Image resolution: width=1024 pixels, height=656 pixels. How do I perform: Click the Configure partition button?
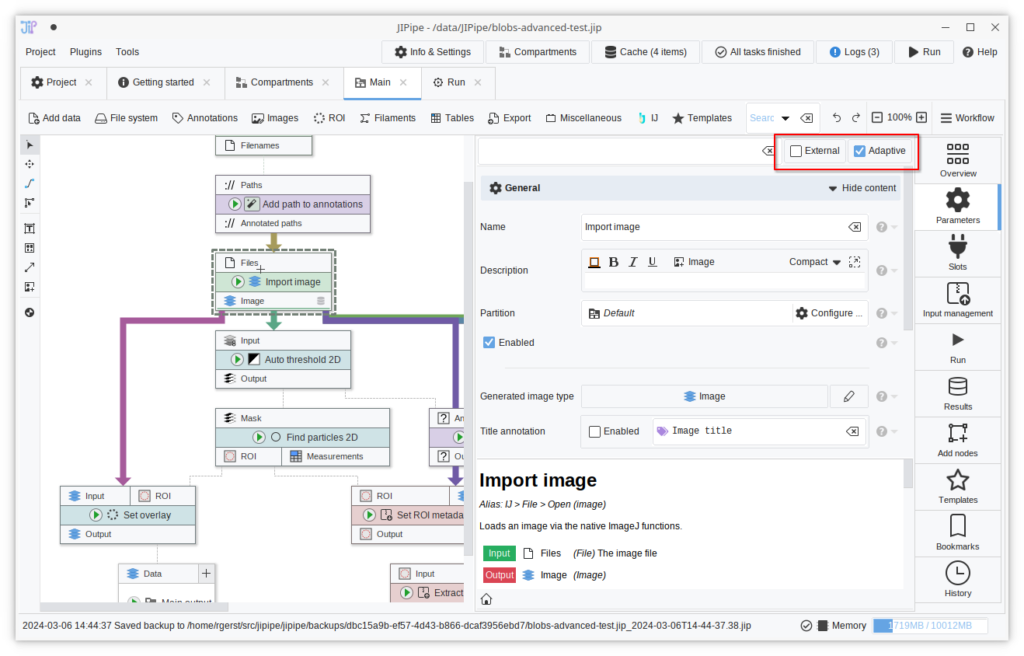pyautogui.click(x=829, y=313)
